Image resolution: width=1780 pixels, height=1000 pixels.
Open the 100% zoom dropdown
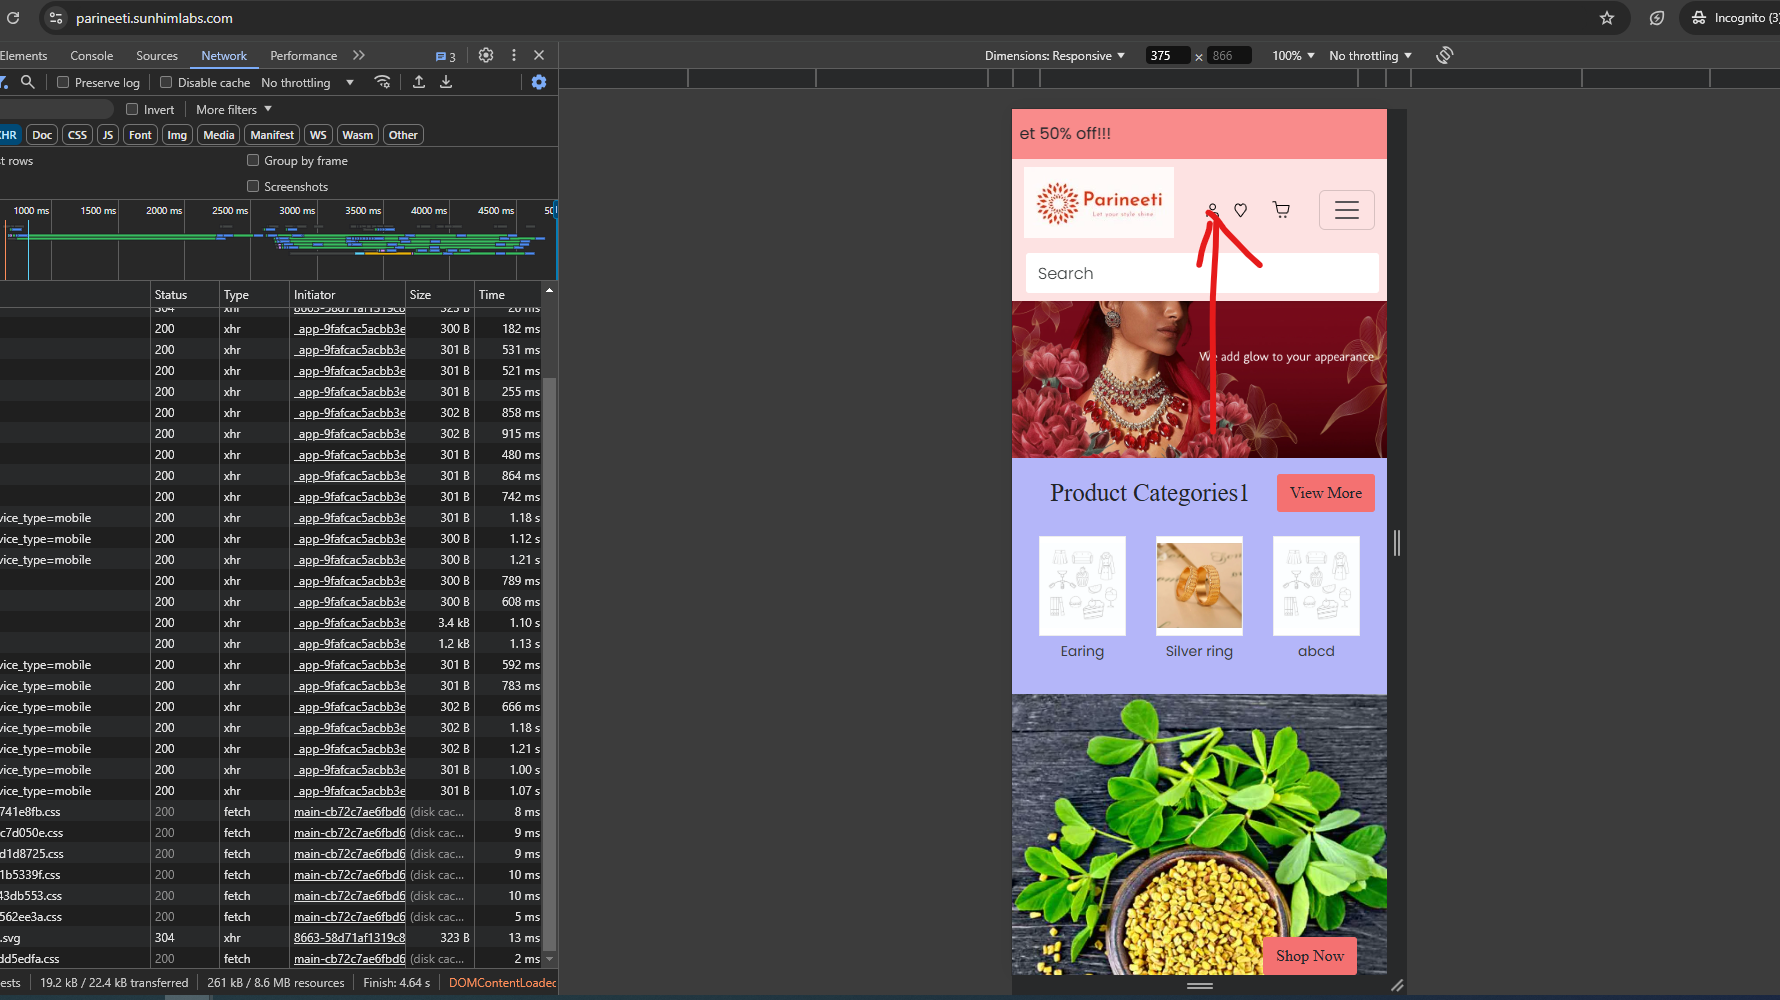(x=1293, y=56)
